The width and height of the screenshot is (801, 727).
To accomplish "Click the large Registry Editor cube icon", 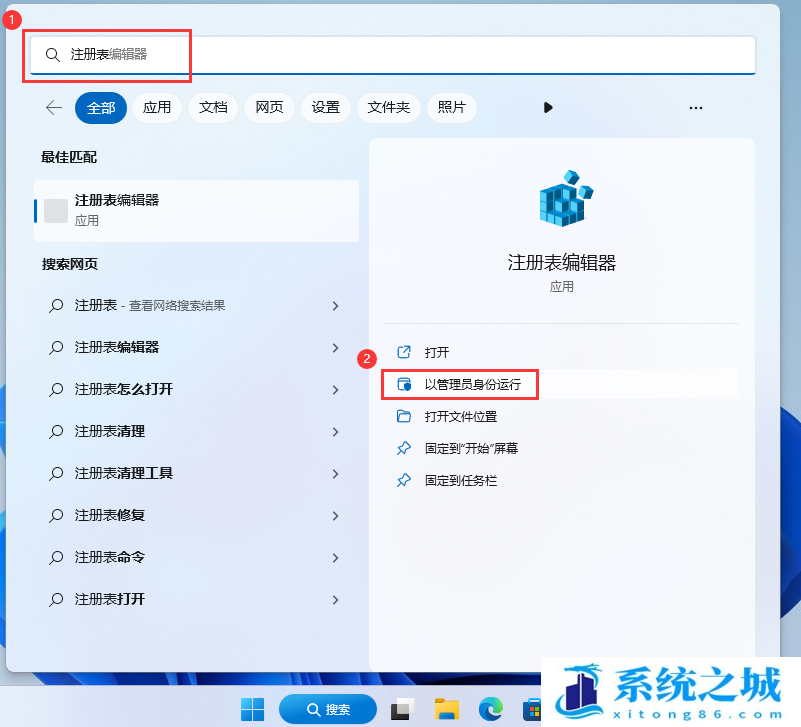I will tap(561, 198).
